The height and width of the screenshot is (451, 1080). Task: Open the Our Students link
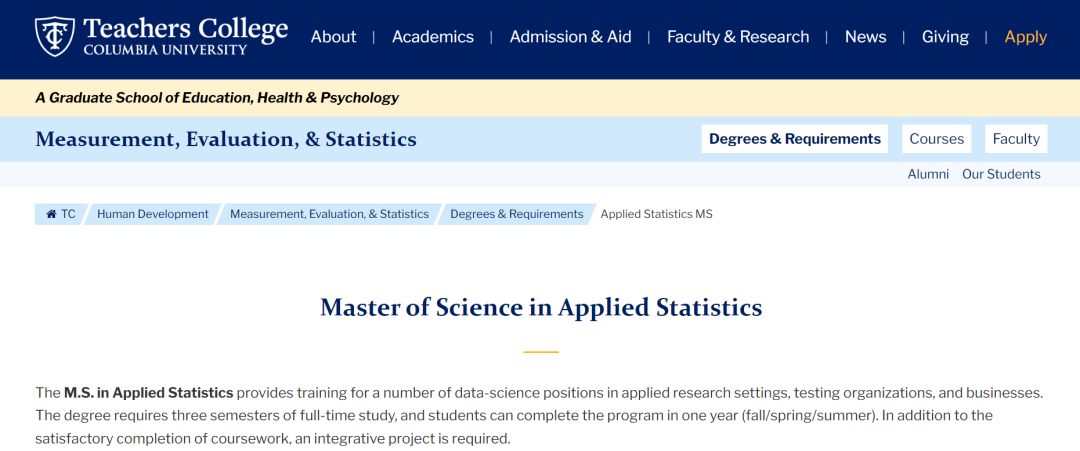tap(1001, 174)
